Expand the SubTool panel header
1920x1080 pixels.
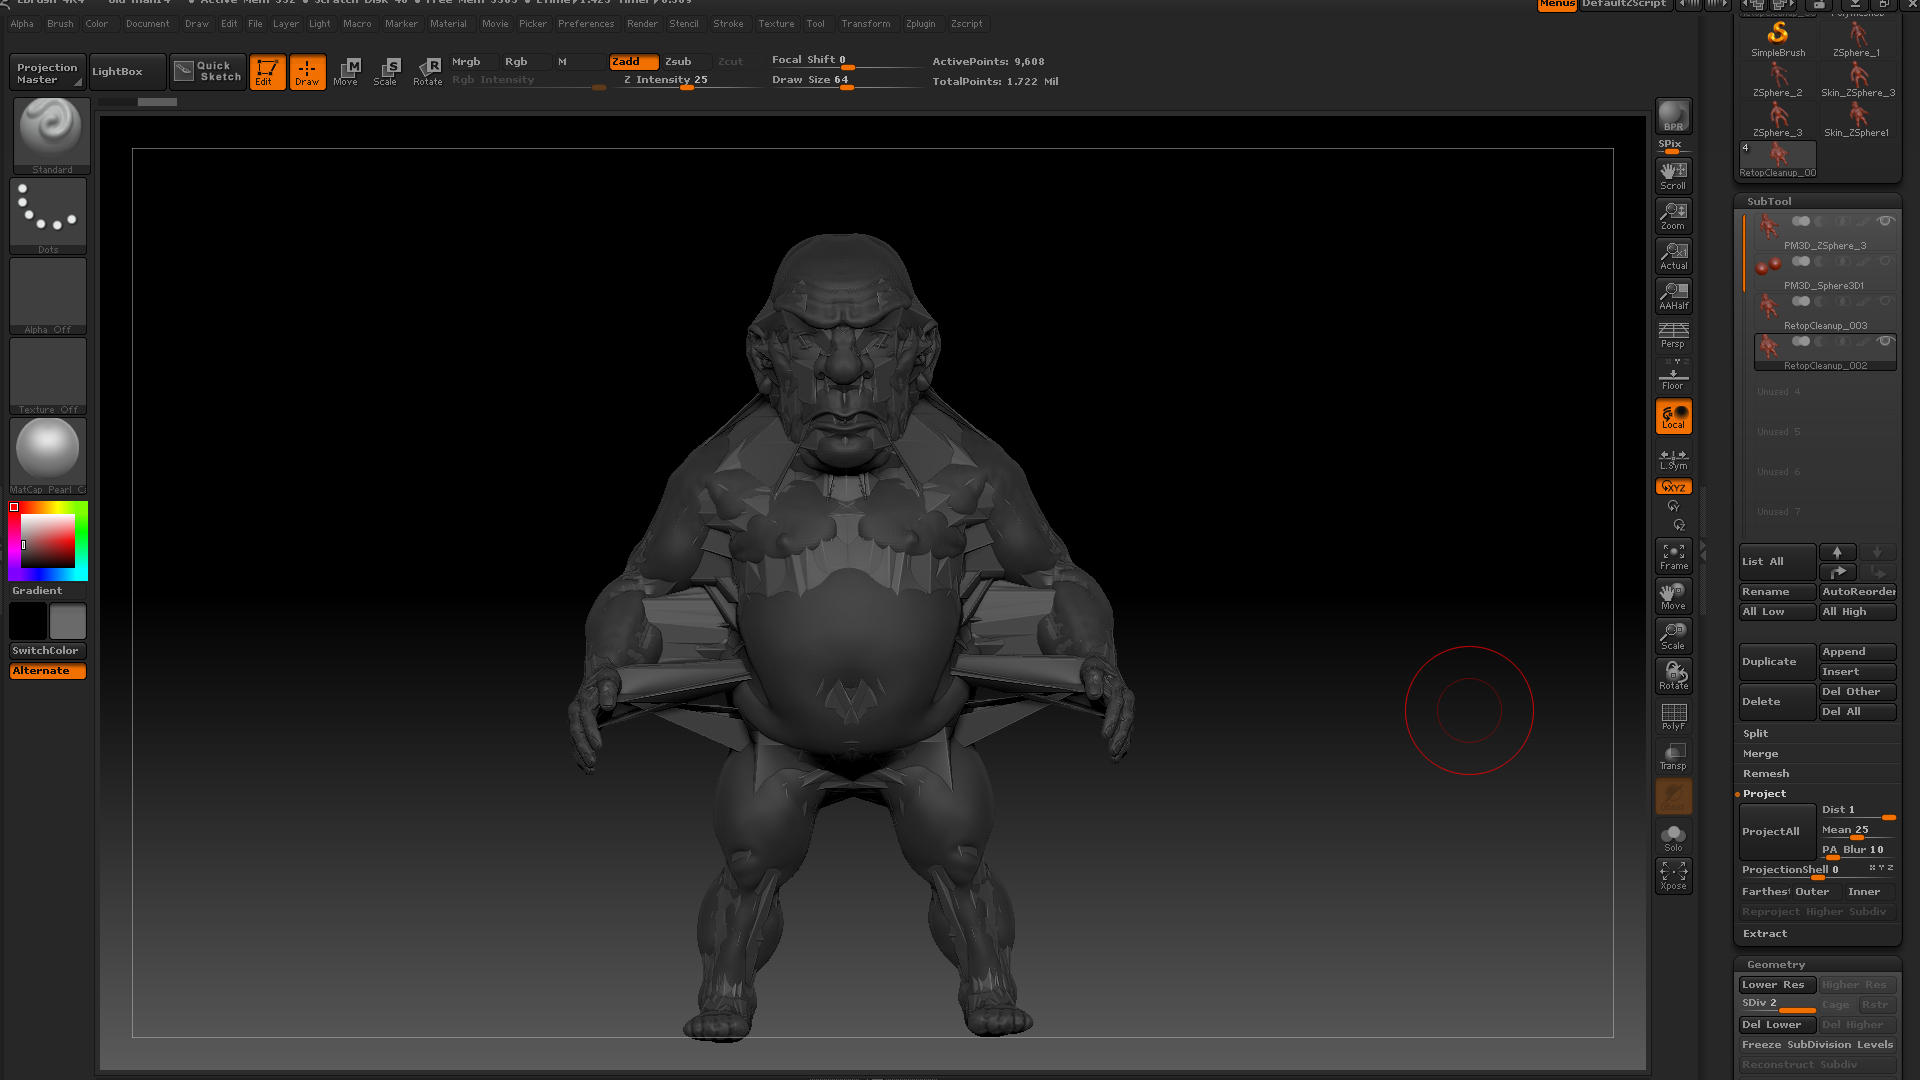(1769, 201)
